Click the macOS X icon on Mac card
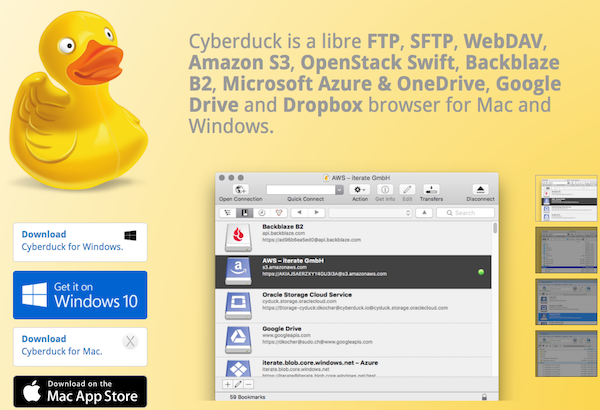The height and width of the screenshot is (410, 600). coord(130,341)
